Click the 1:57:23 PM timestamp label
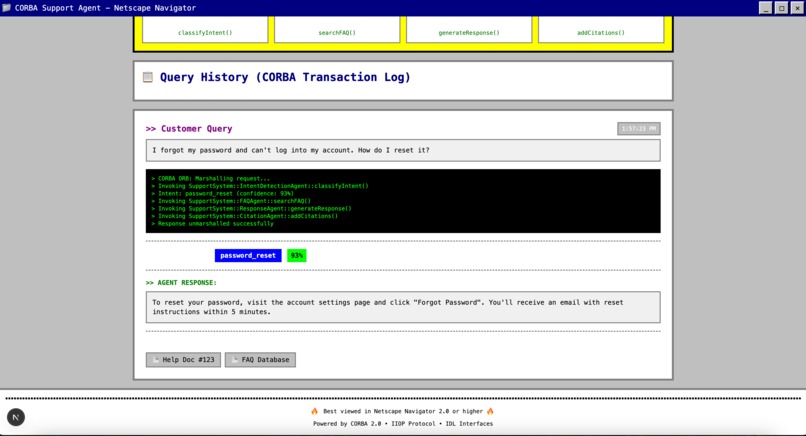 [639, 129]
